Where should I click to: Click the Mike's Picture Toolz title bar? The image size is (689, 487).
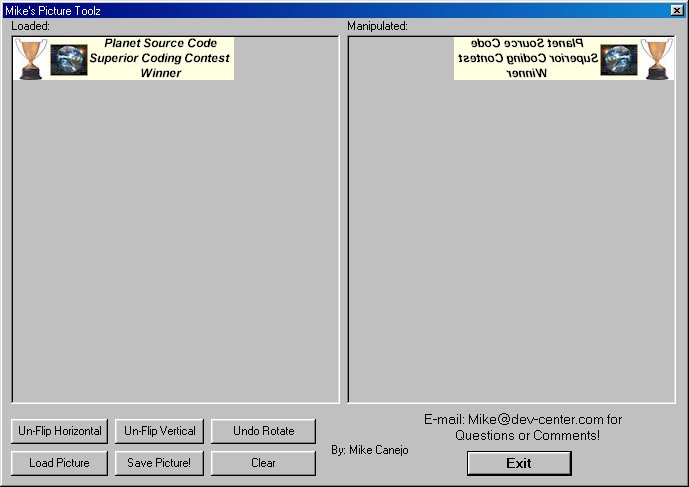click(x=300, y=10)
